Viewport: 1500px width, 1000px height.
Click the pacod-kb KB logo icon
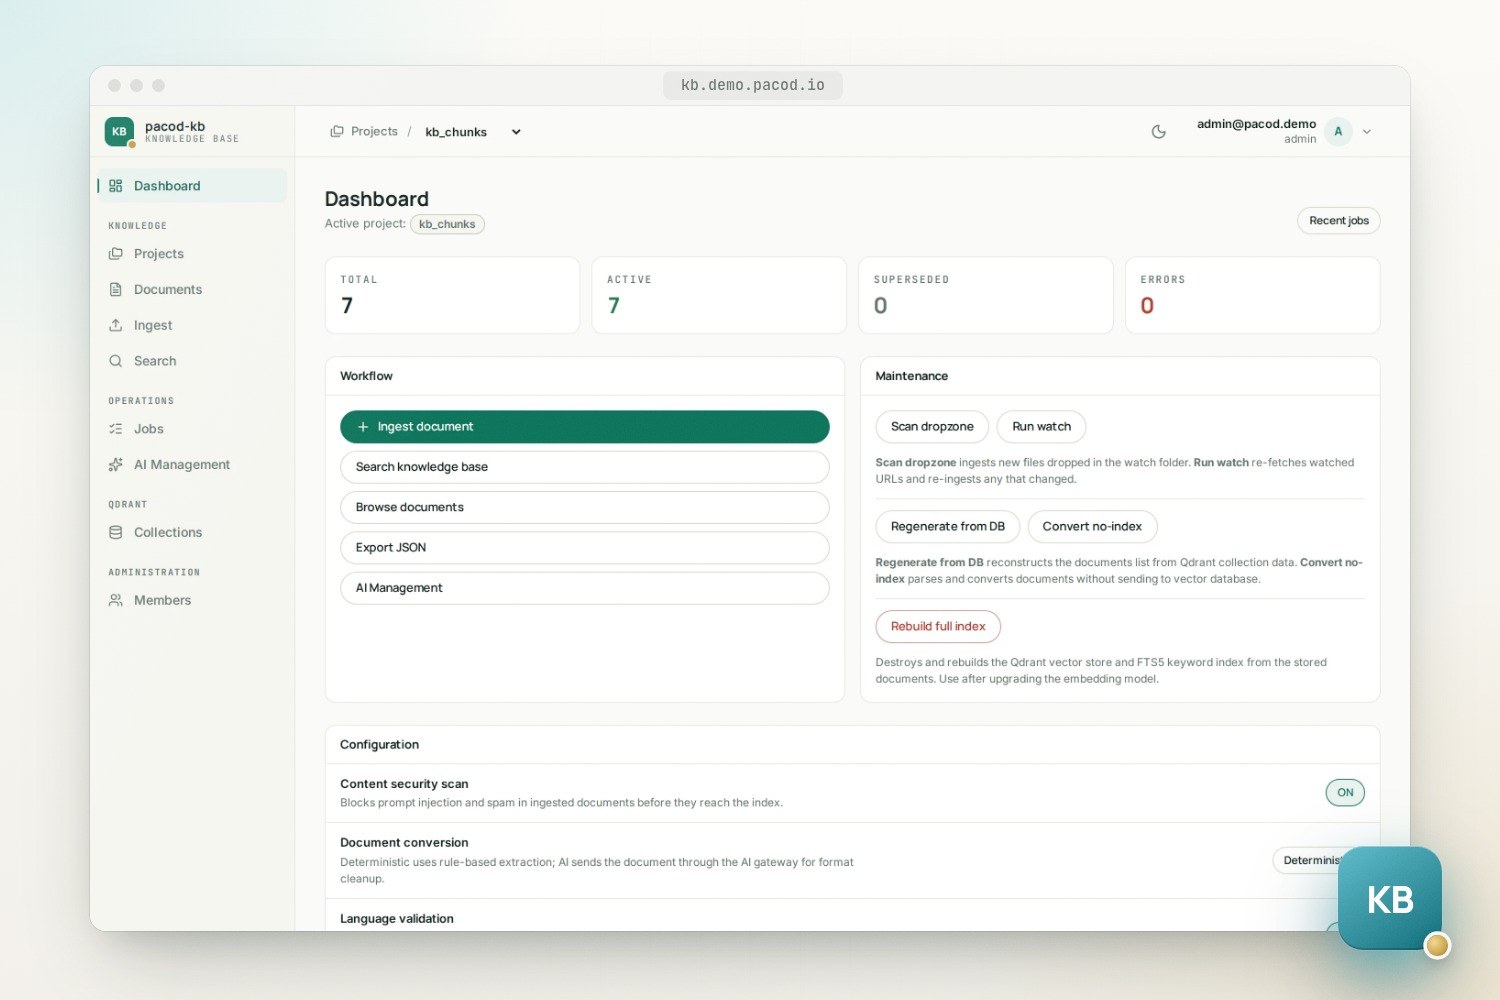119,131
